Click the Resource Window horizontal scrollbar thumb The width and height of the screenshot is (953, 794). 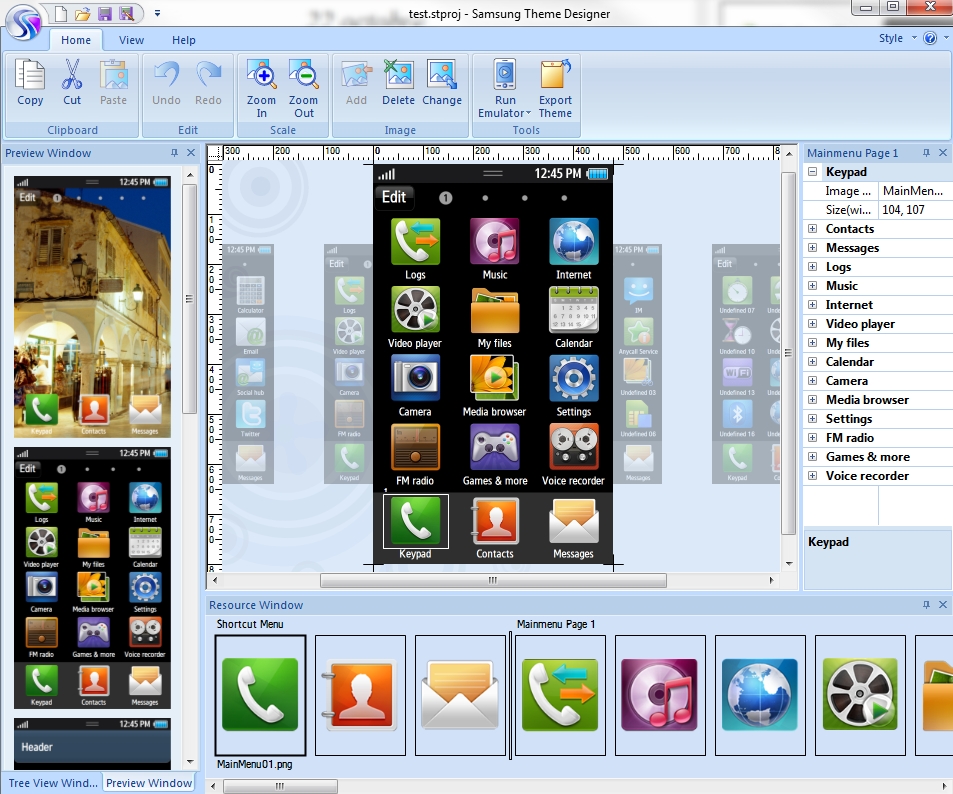click(280, 786)
